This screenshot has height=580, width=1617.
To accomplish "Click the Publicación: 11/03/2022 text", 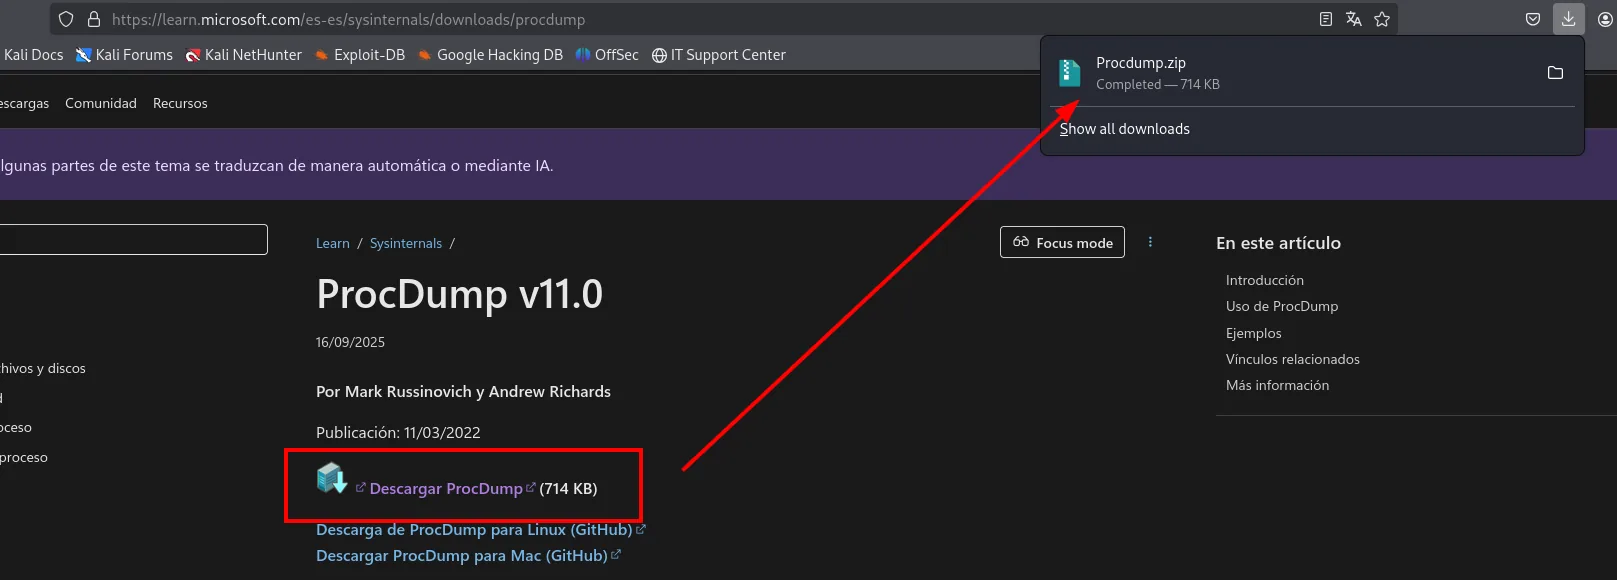I will (x=398, y=432).
